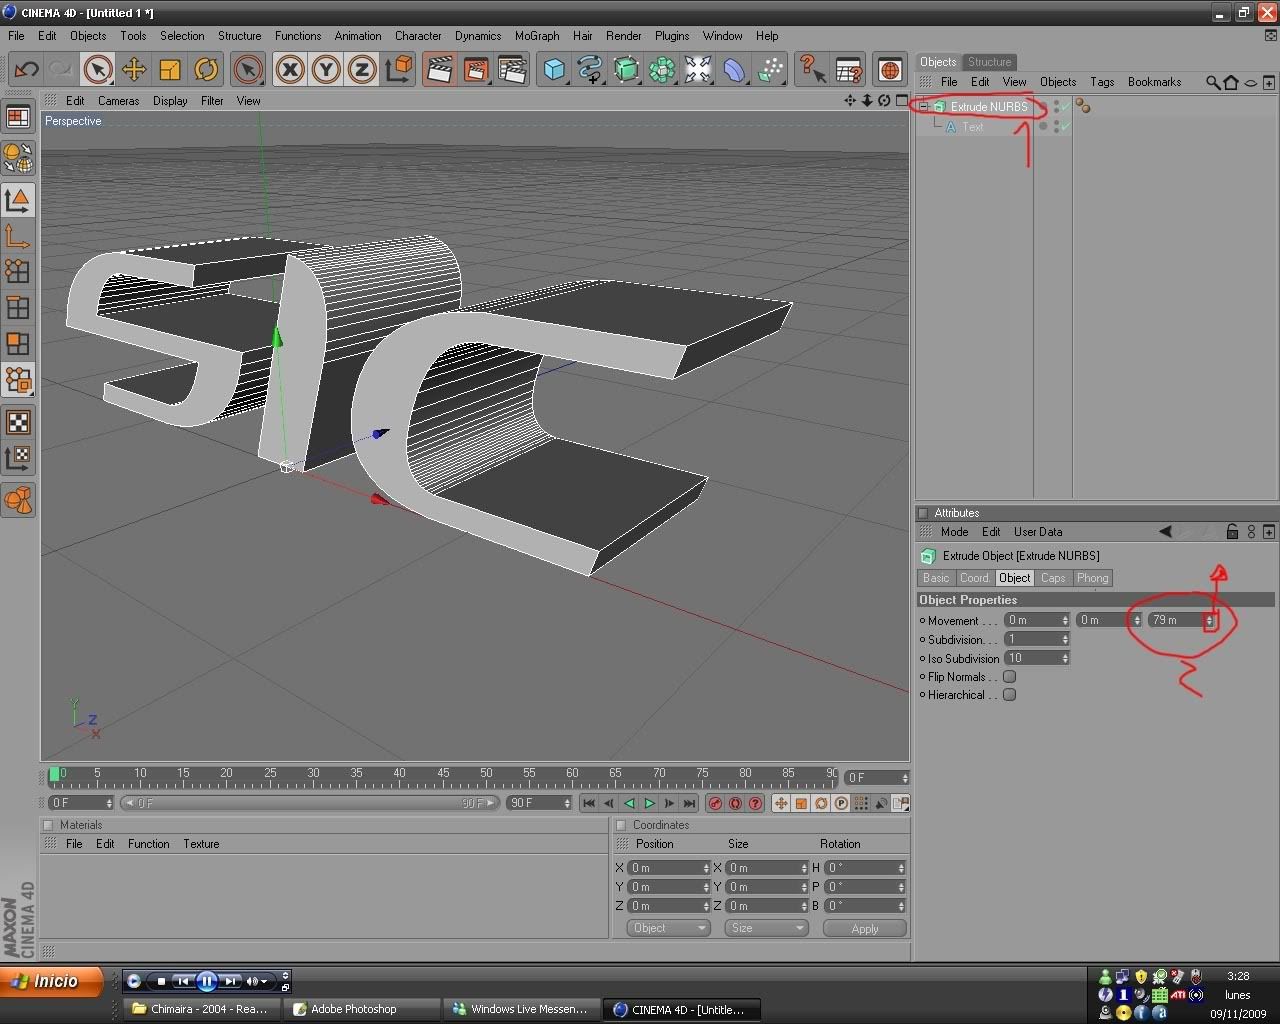Viewport: 1280px width, 1024px height.
Task: Select the Text object in Objects list
Action: [x=973, y=127]
